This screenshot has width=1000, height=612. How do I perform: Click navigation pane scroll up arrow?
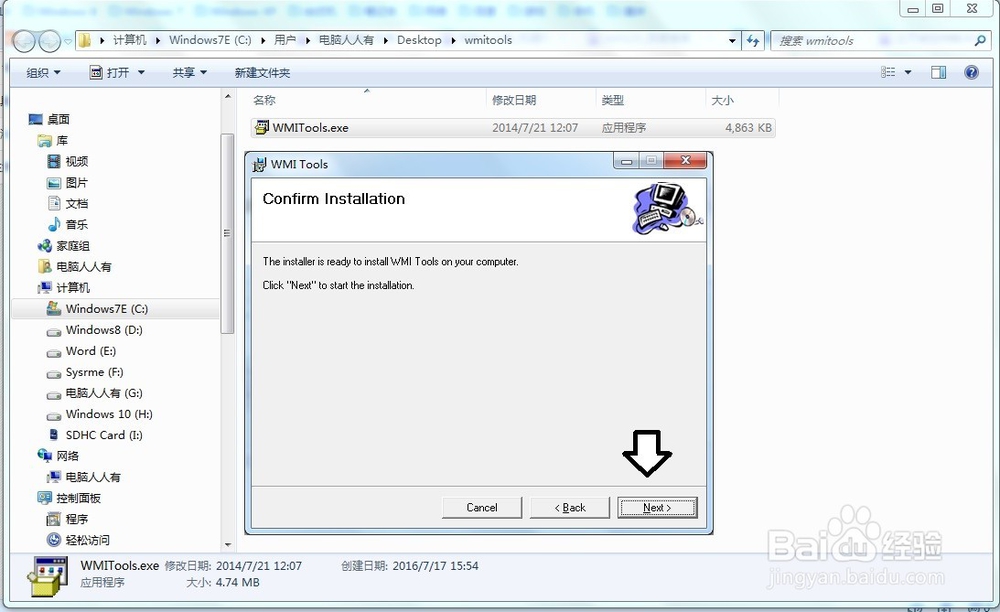228,97
